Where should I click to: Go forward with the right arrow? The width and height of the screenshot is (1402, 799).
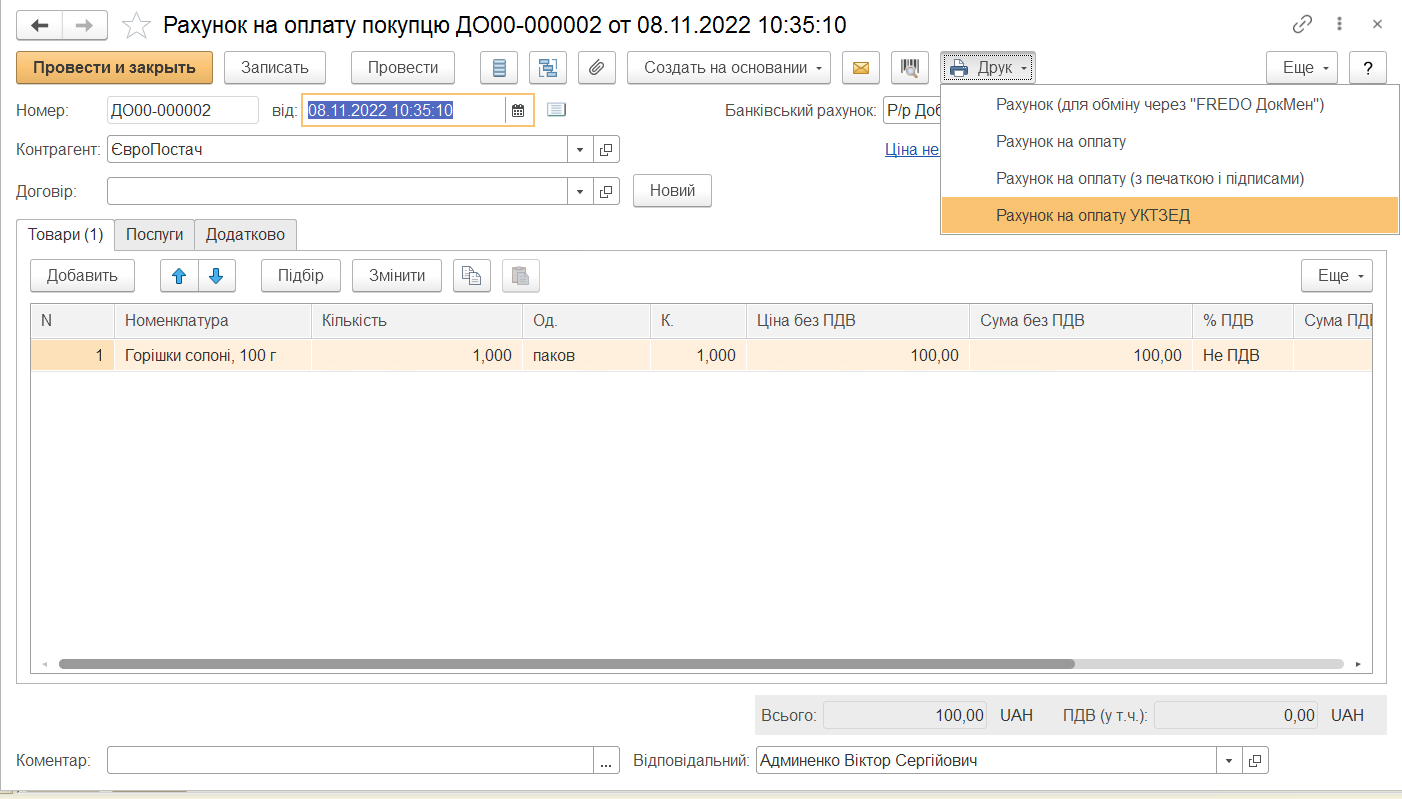pos(85,25)
